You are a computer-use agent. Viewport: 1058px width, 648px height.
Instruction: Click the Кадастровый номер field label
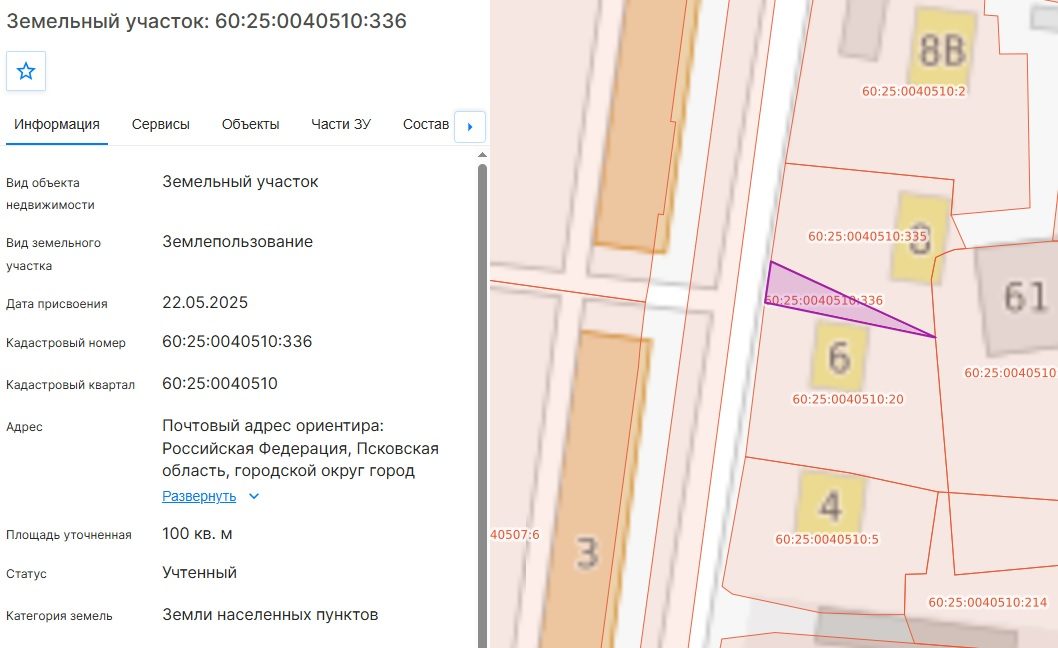(x=66, y=343)
